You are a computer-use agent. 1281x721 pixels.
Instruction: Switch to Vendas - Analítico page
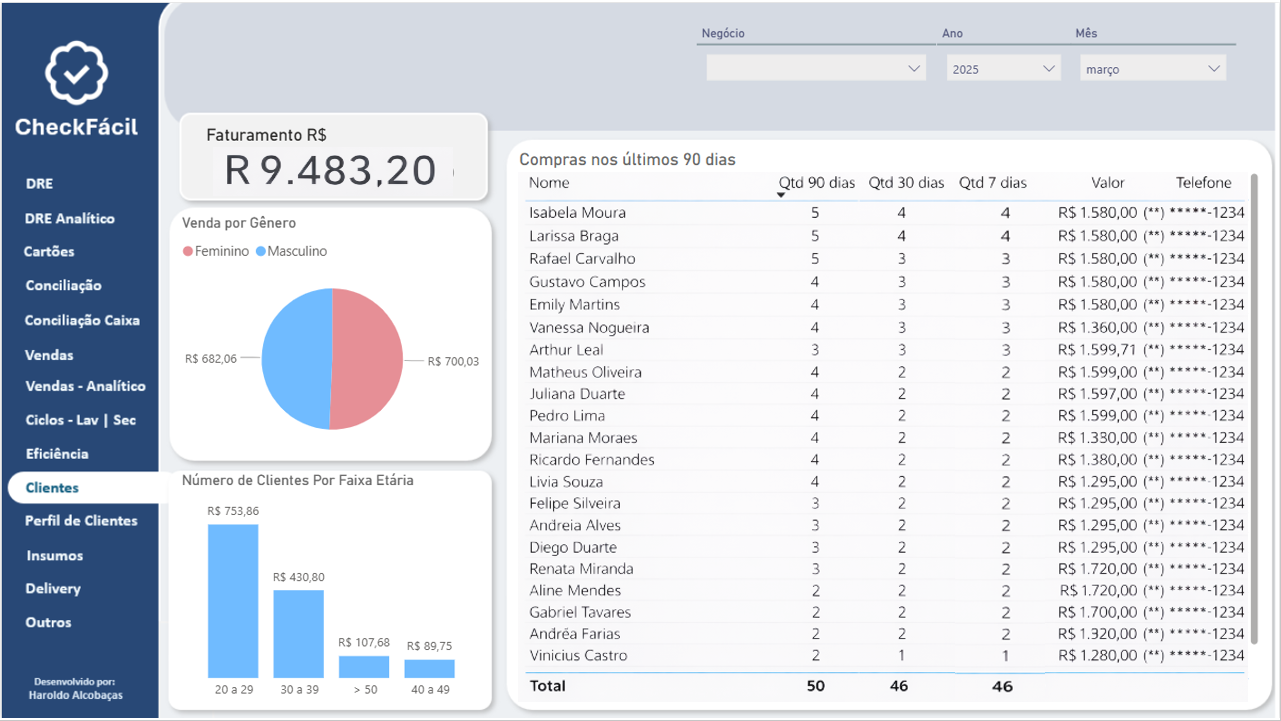click(x=85, y=386)
